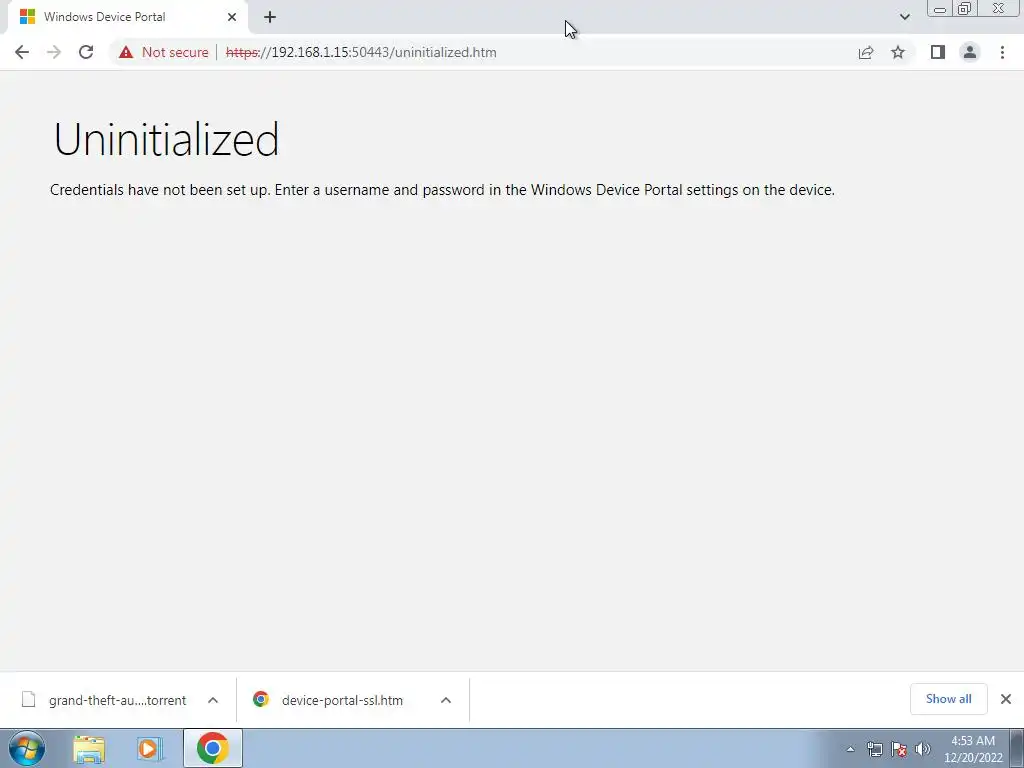Bookmark this page with the star icon
Image resolution: width=1024 pixels, height=768 pixels.
click(x=898, y=52)
